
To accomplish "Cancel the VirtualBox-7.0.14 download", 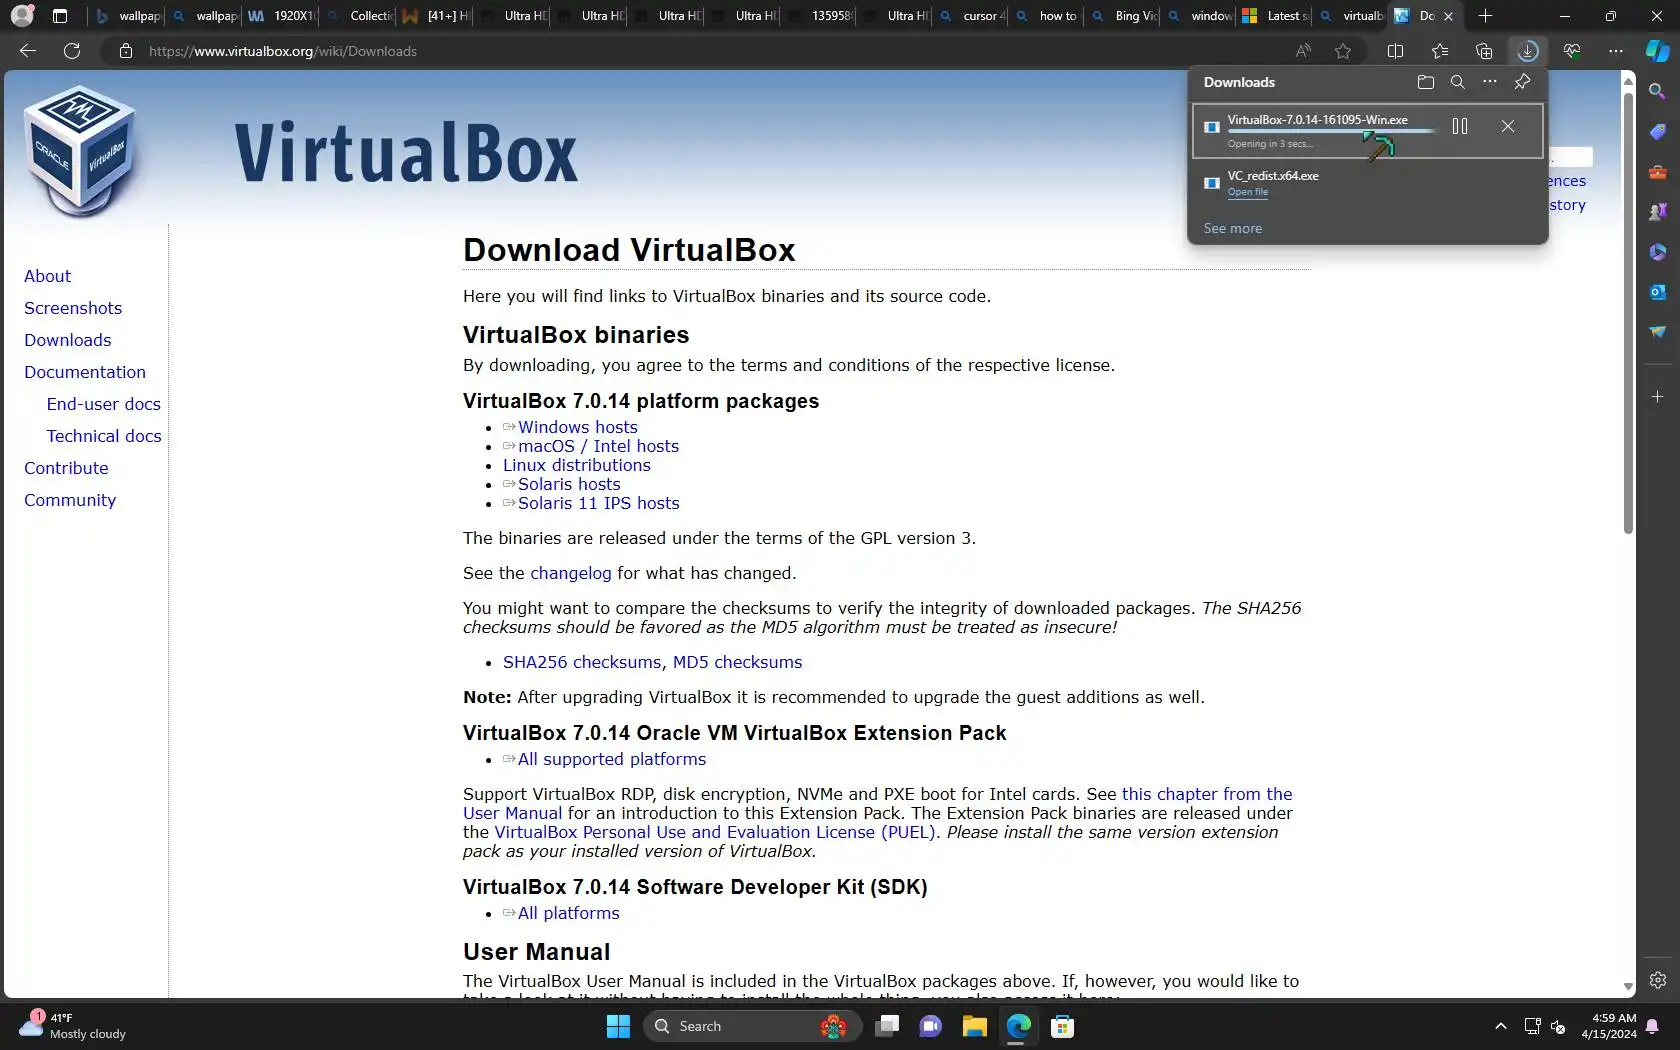I will tap(1508, 126).
